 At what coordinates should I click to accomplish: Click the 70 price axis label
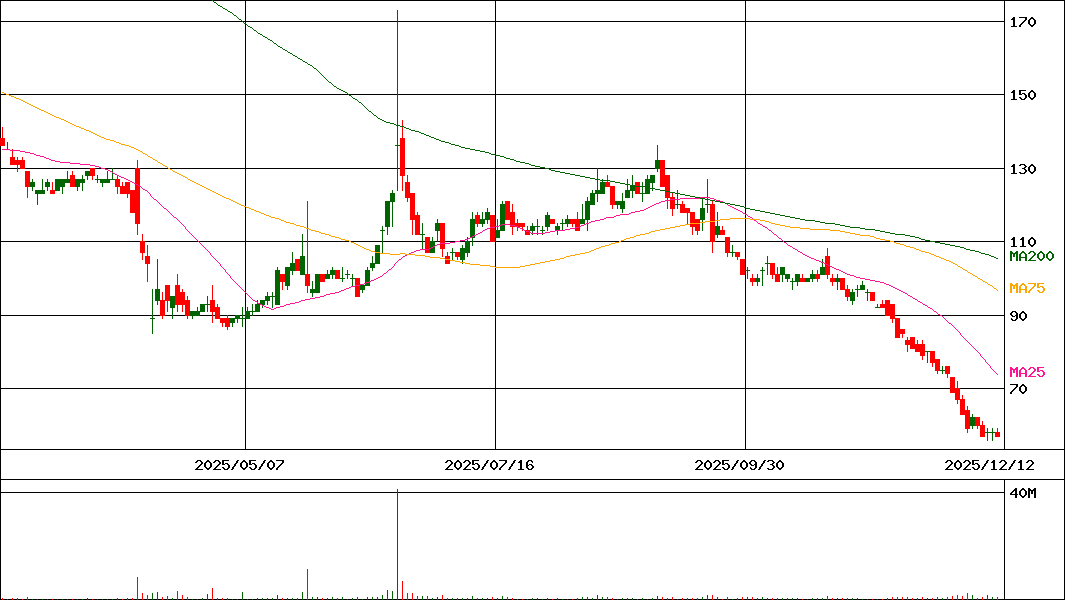1018,389
